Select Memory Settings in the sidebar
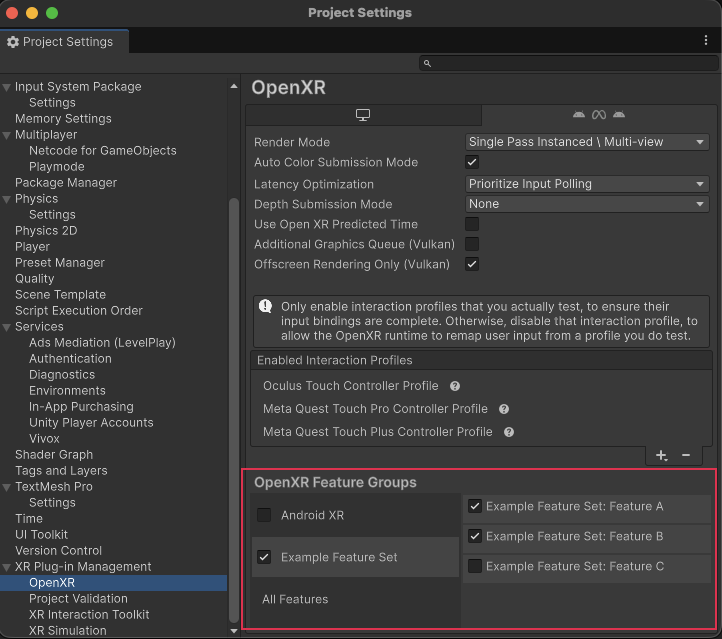The height and width of the screenshot is (639, 722). click(x=63, y=119)
